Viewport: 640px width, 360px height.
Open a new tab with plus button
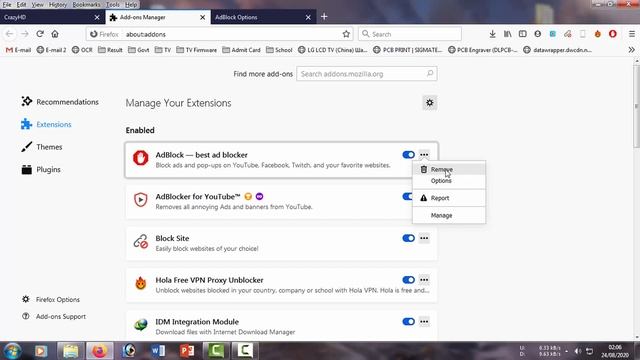coord(324,17)
